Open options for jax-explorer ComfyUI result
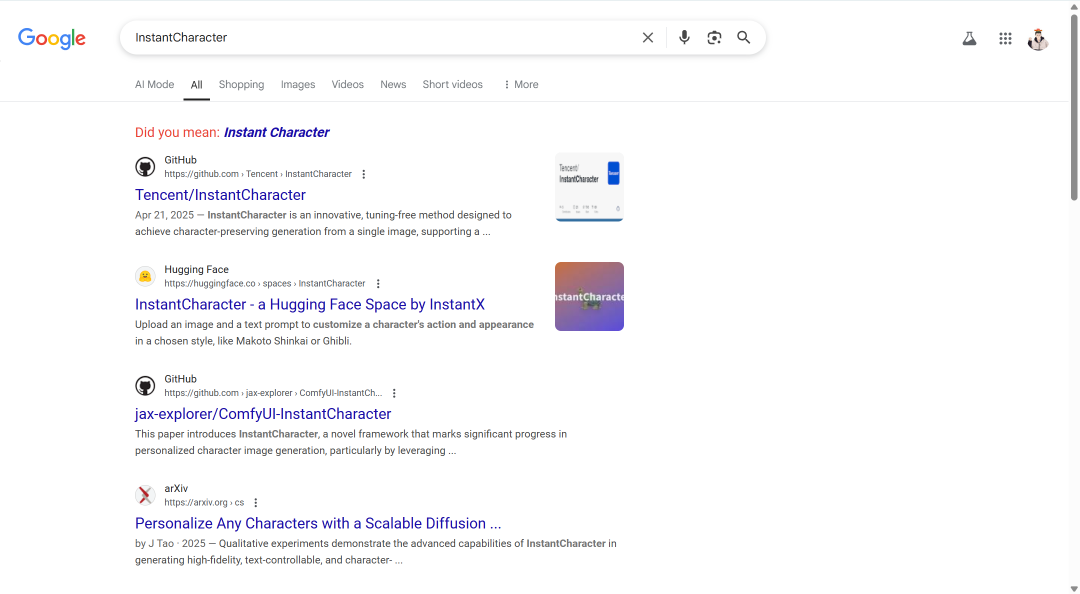This screenshot has height=594, width=1080. pos(394,393)
